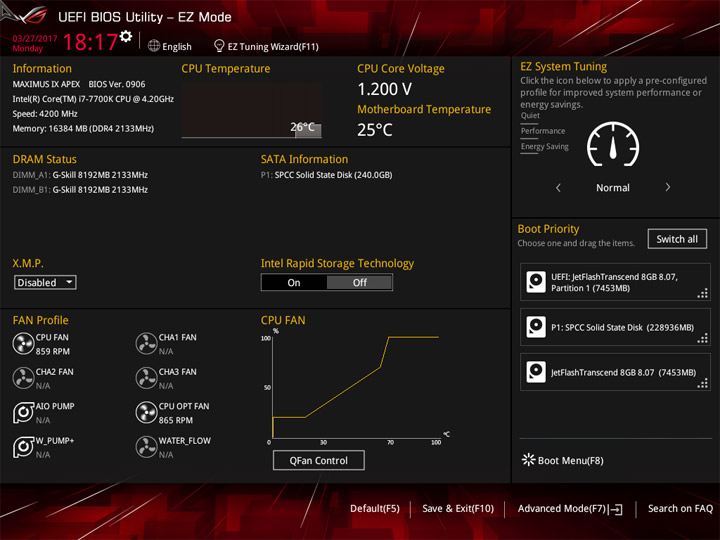720x540 pixels.
Task: Click the P1 SPCC Solid State Disk icon
Action: (x=536, y=327)
